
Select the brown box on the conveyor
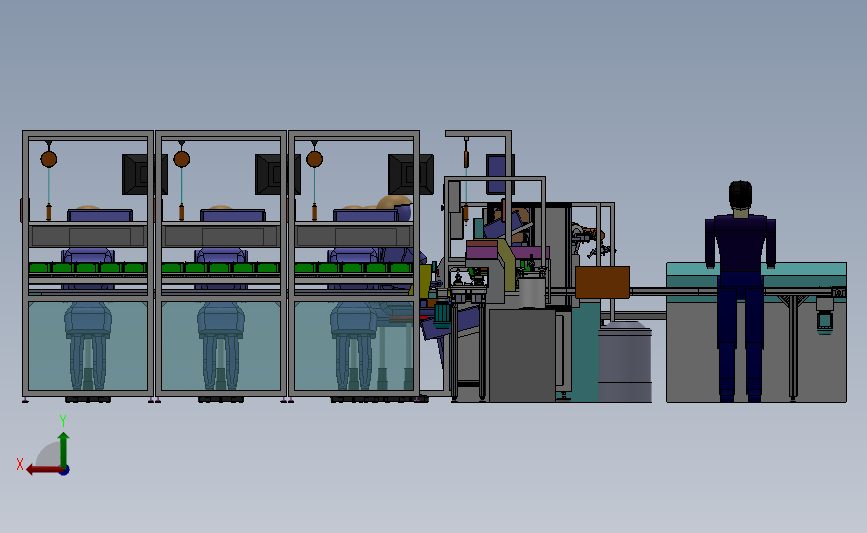[x=602, y=283]
